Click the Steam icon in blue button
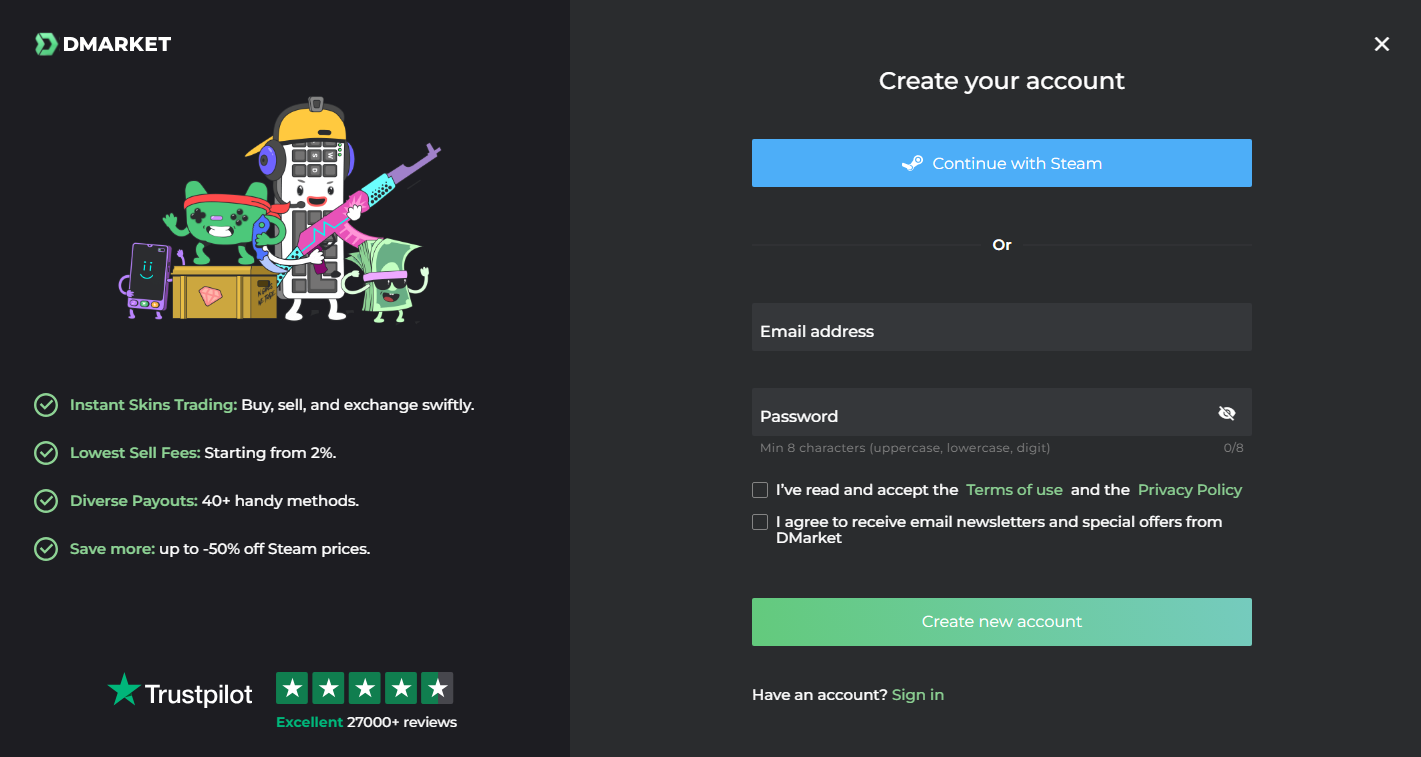 click(912, 163)
